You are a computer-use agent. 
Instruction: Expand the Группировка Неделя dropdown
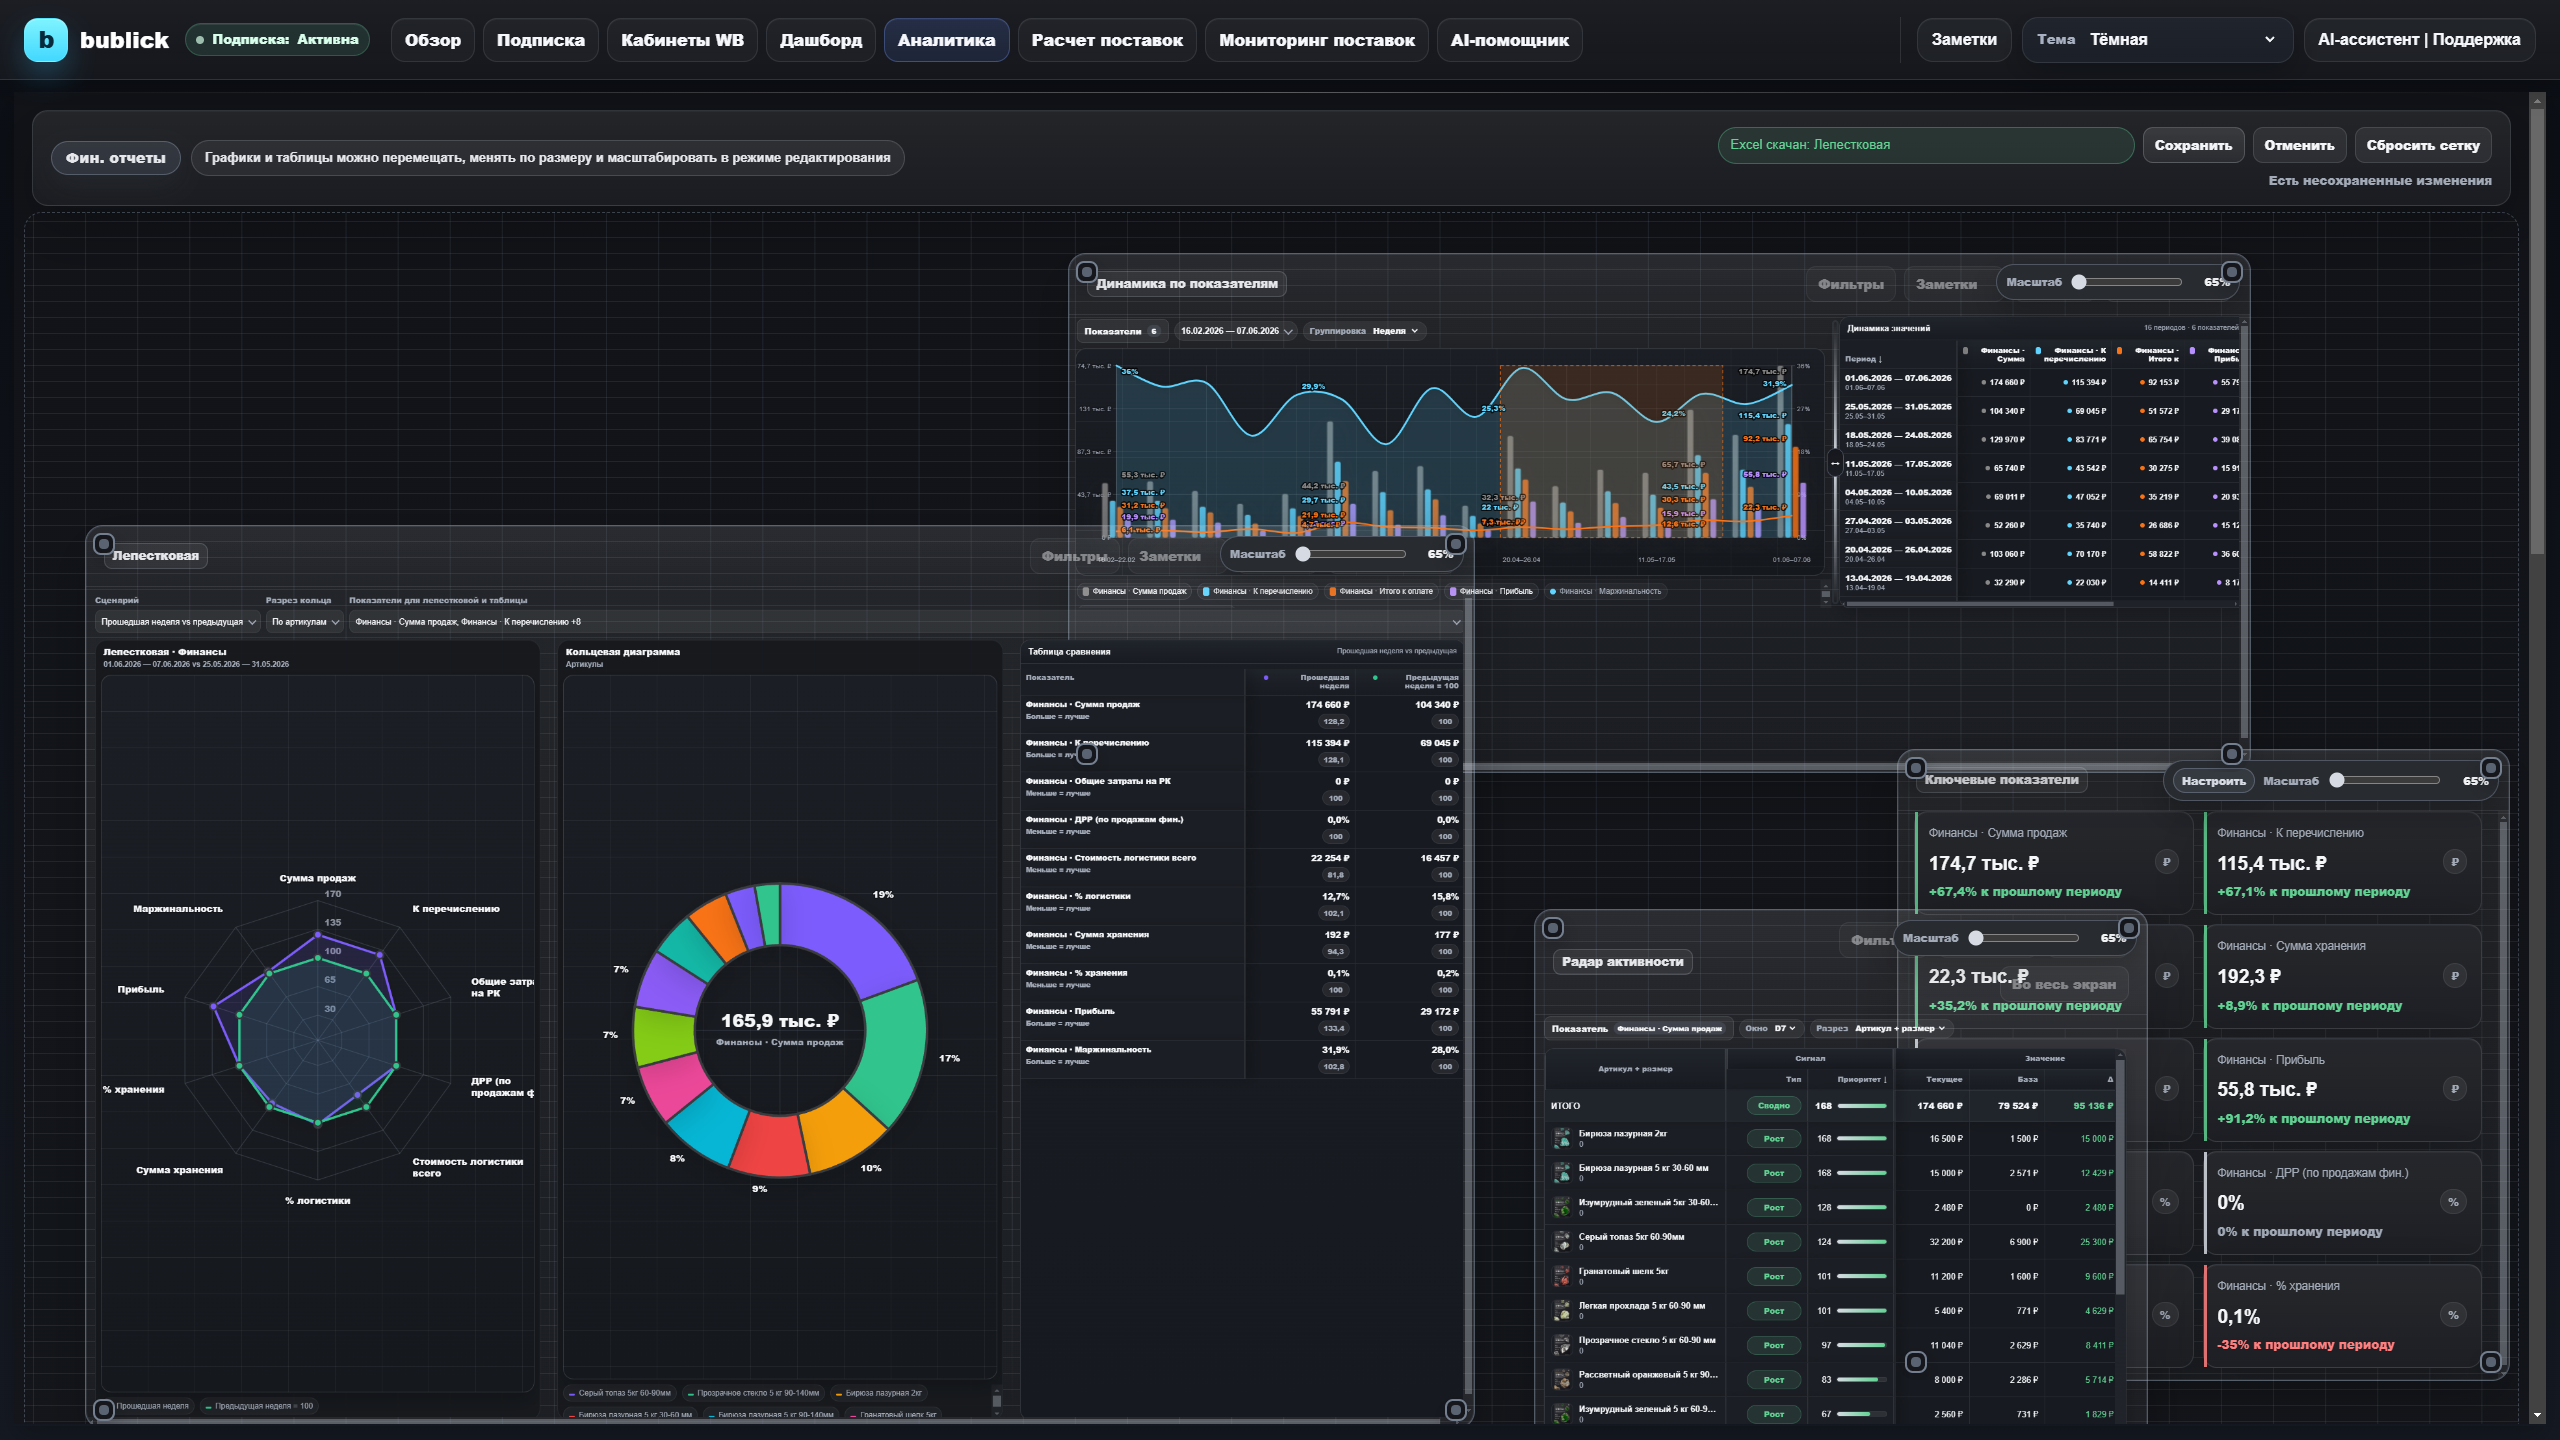point(1363,331)
